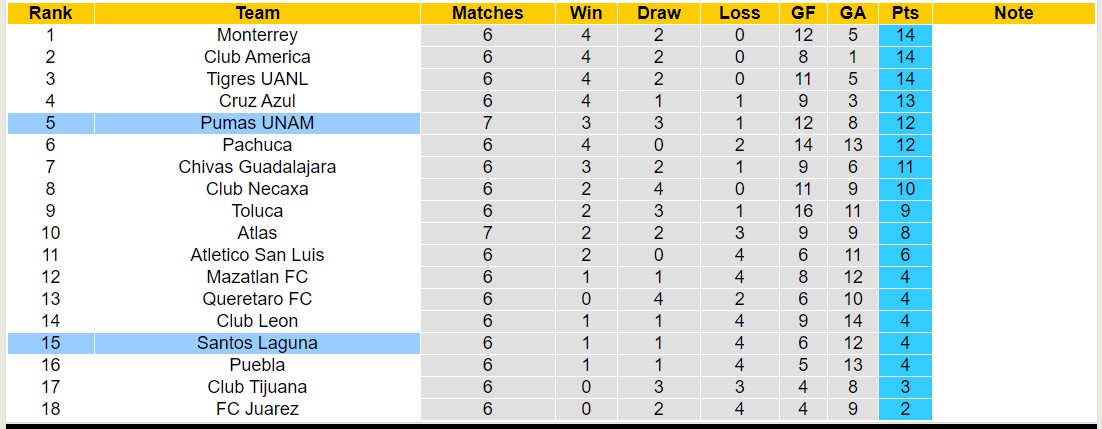1102x429 pixels.
Task: Click the Draw column header
Action: click(x=658, y=13)
